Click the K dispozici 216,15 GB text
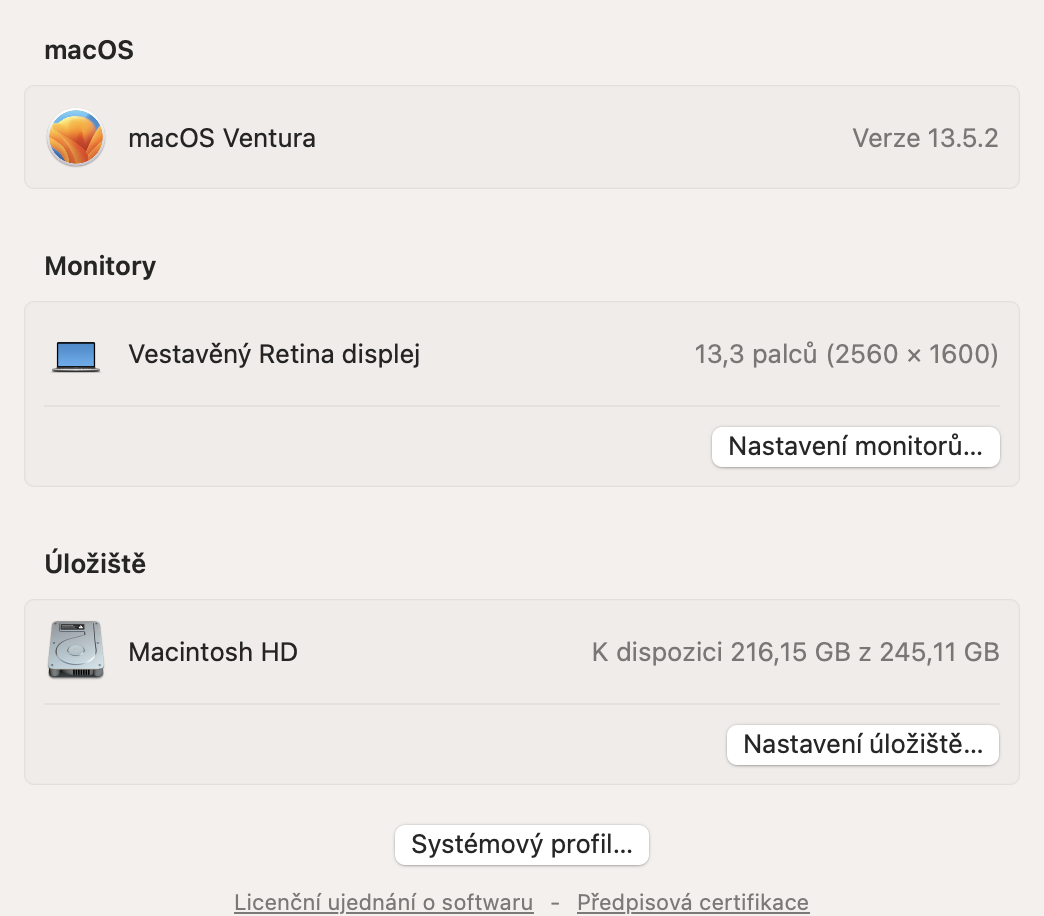The width and height of the screenshot is (1044, 916). (795, 653)
